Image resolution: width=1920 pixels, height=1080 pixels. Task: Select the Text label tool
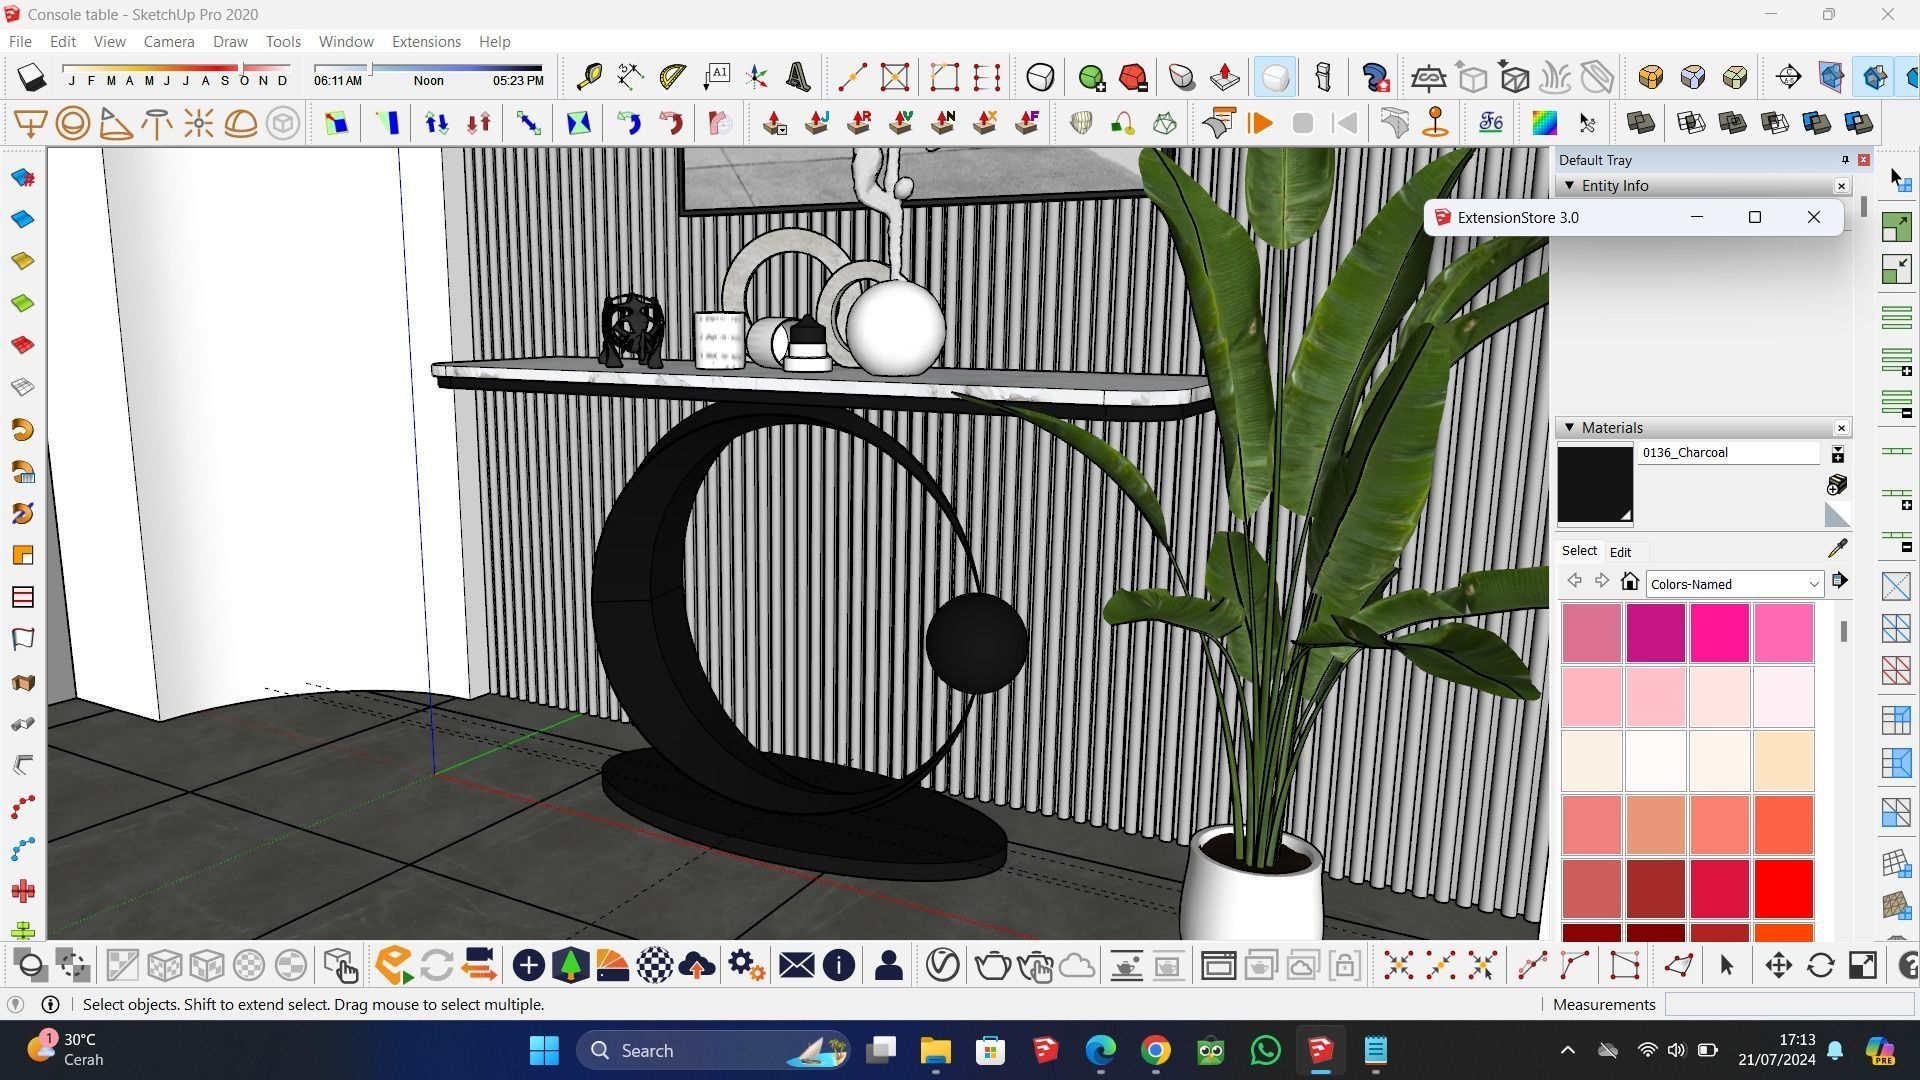click(715, 77)
